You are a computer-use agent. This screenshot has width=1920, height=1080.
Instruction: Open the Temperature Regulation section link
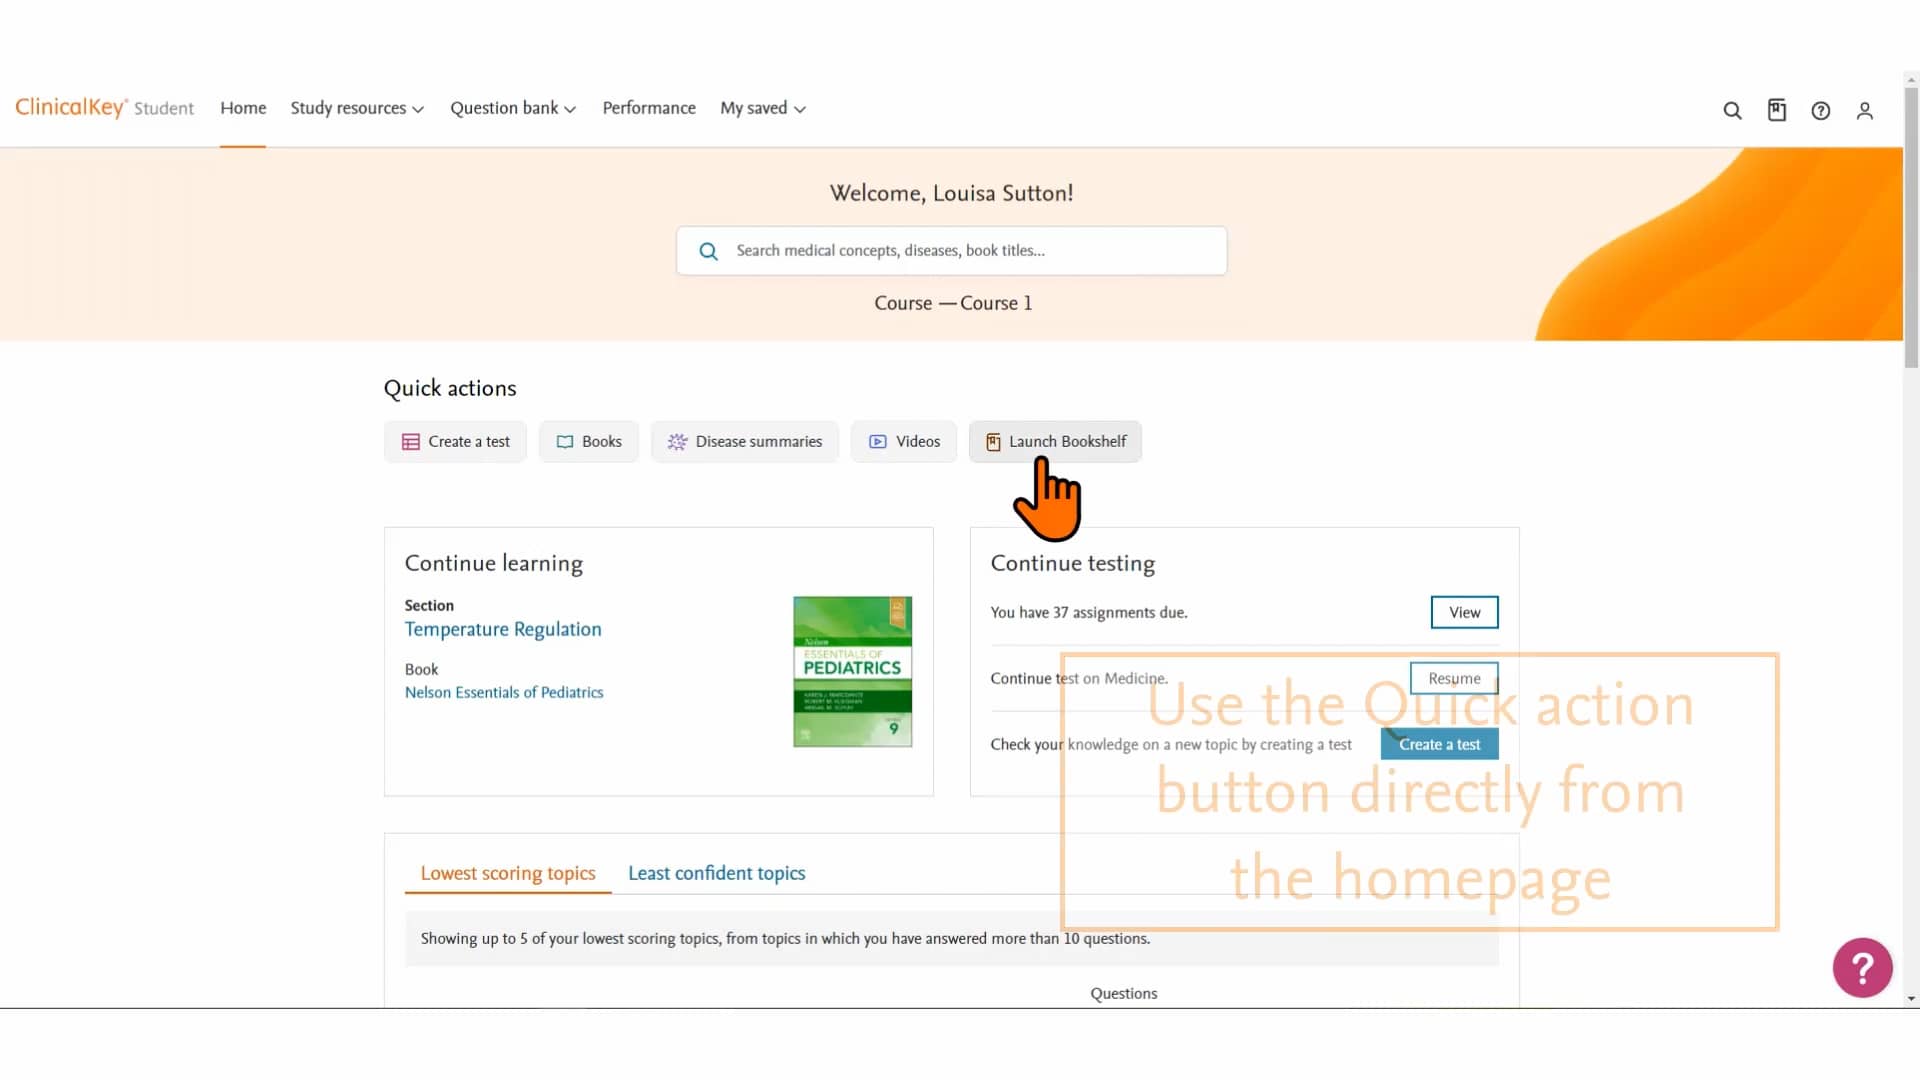pos(503,629)
